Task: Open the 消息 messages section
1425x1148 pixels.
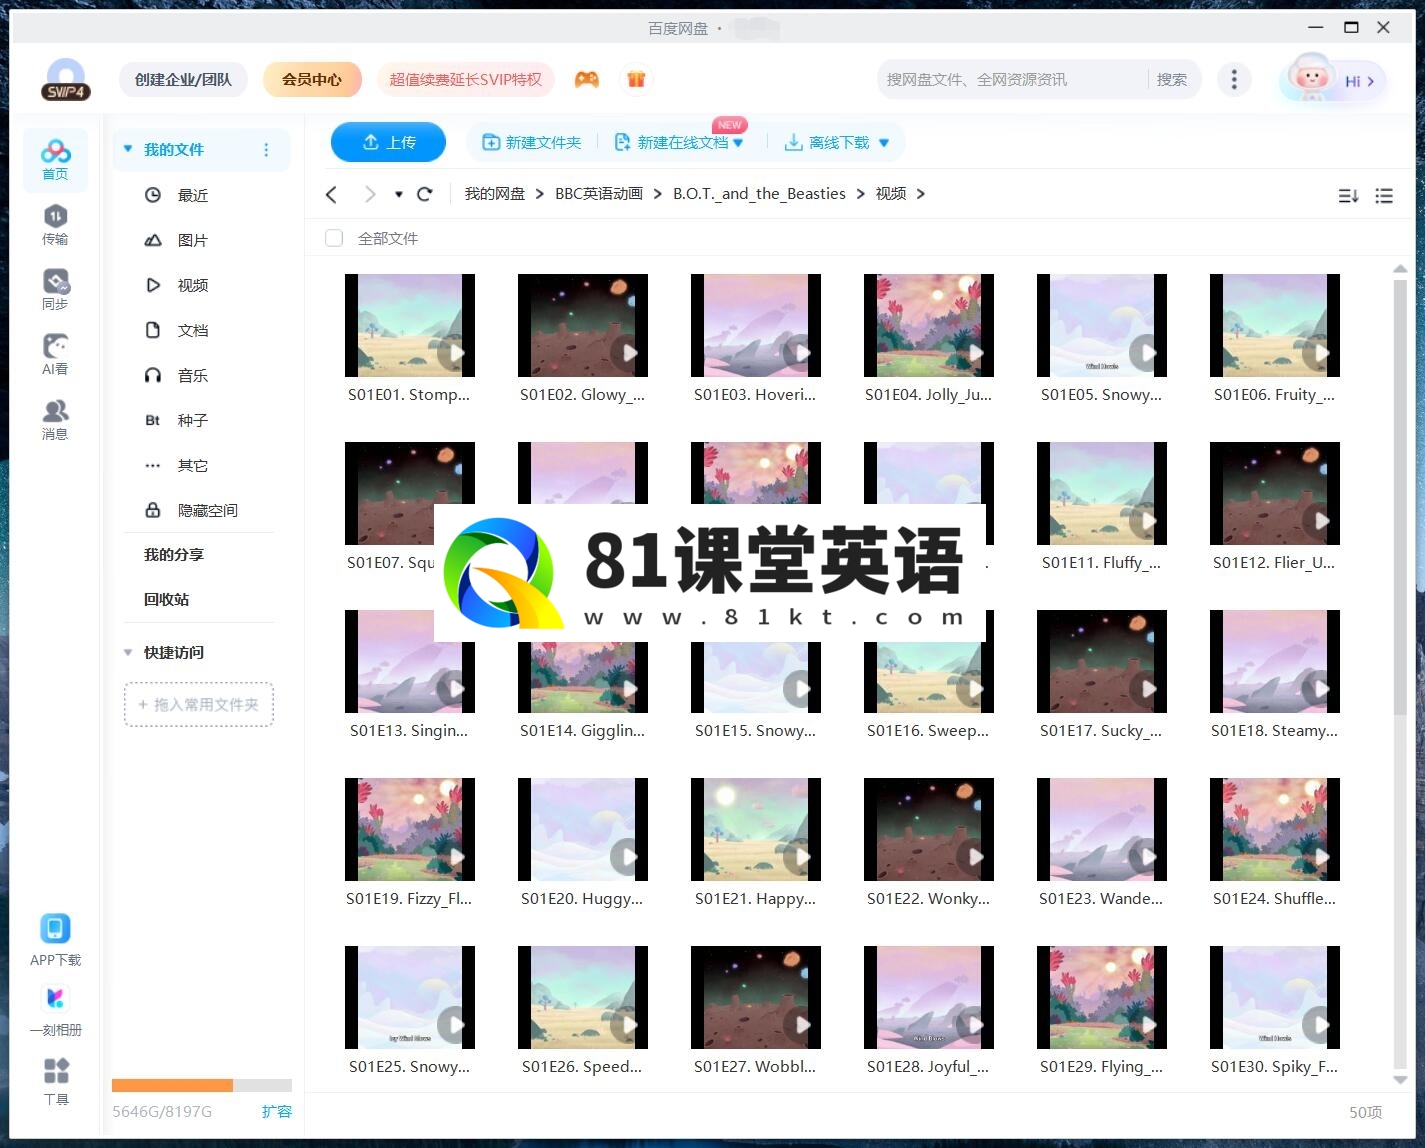Action: point(55,419)
